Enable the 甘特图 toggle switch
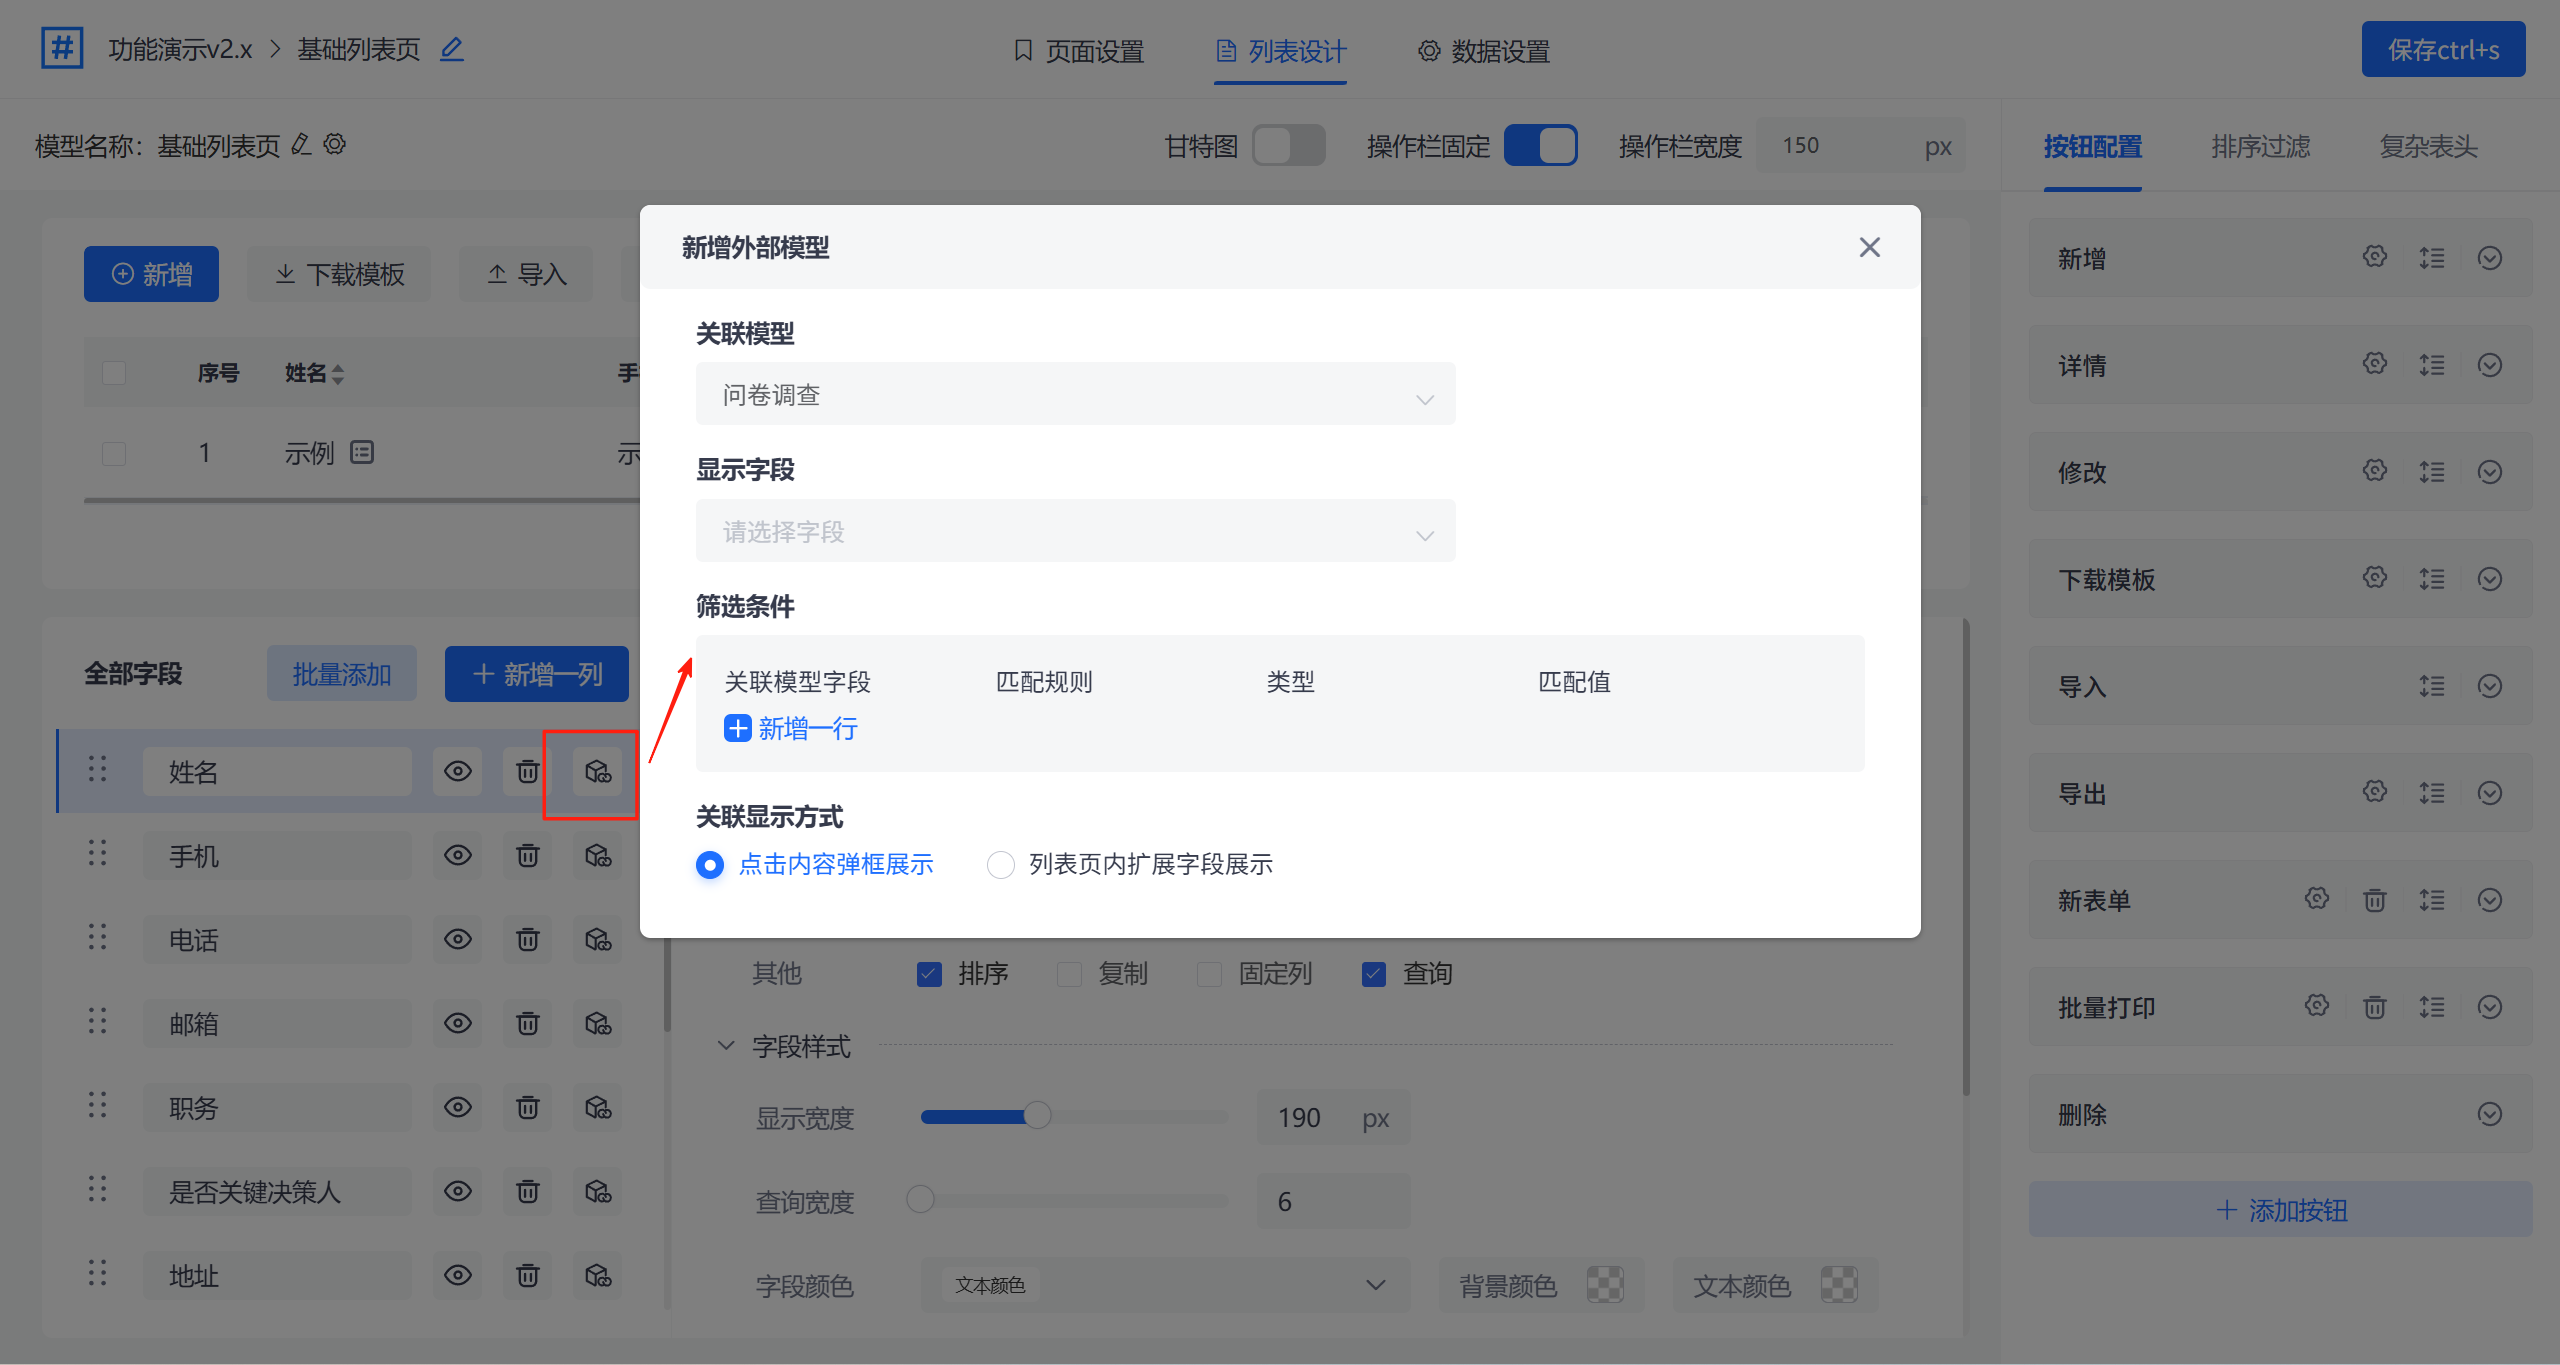Image resolution: width=2560 pixels, height=1365 pixels. click(x=1289, y=145)
